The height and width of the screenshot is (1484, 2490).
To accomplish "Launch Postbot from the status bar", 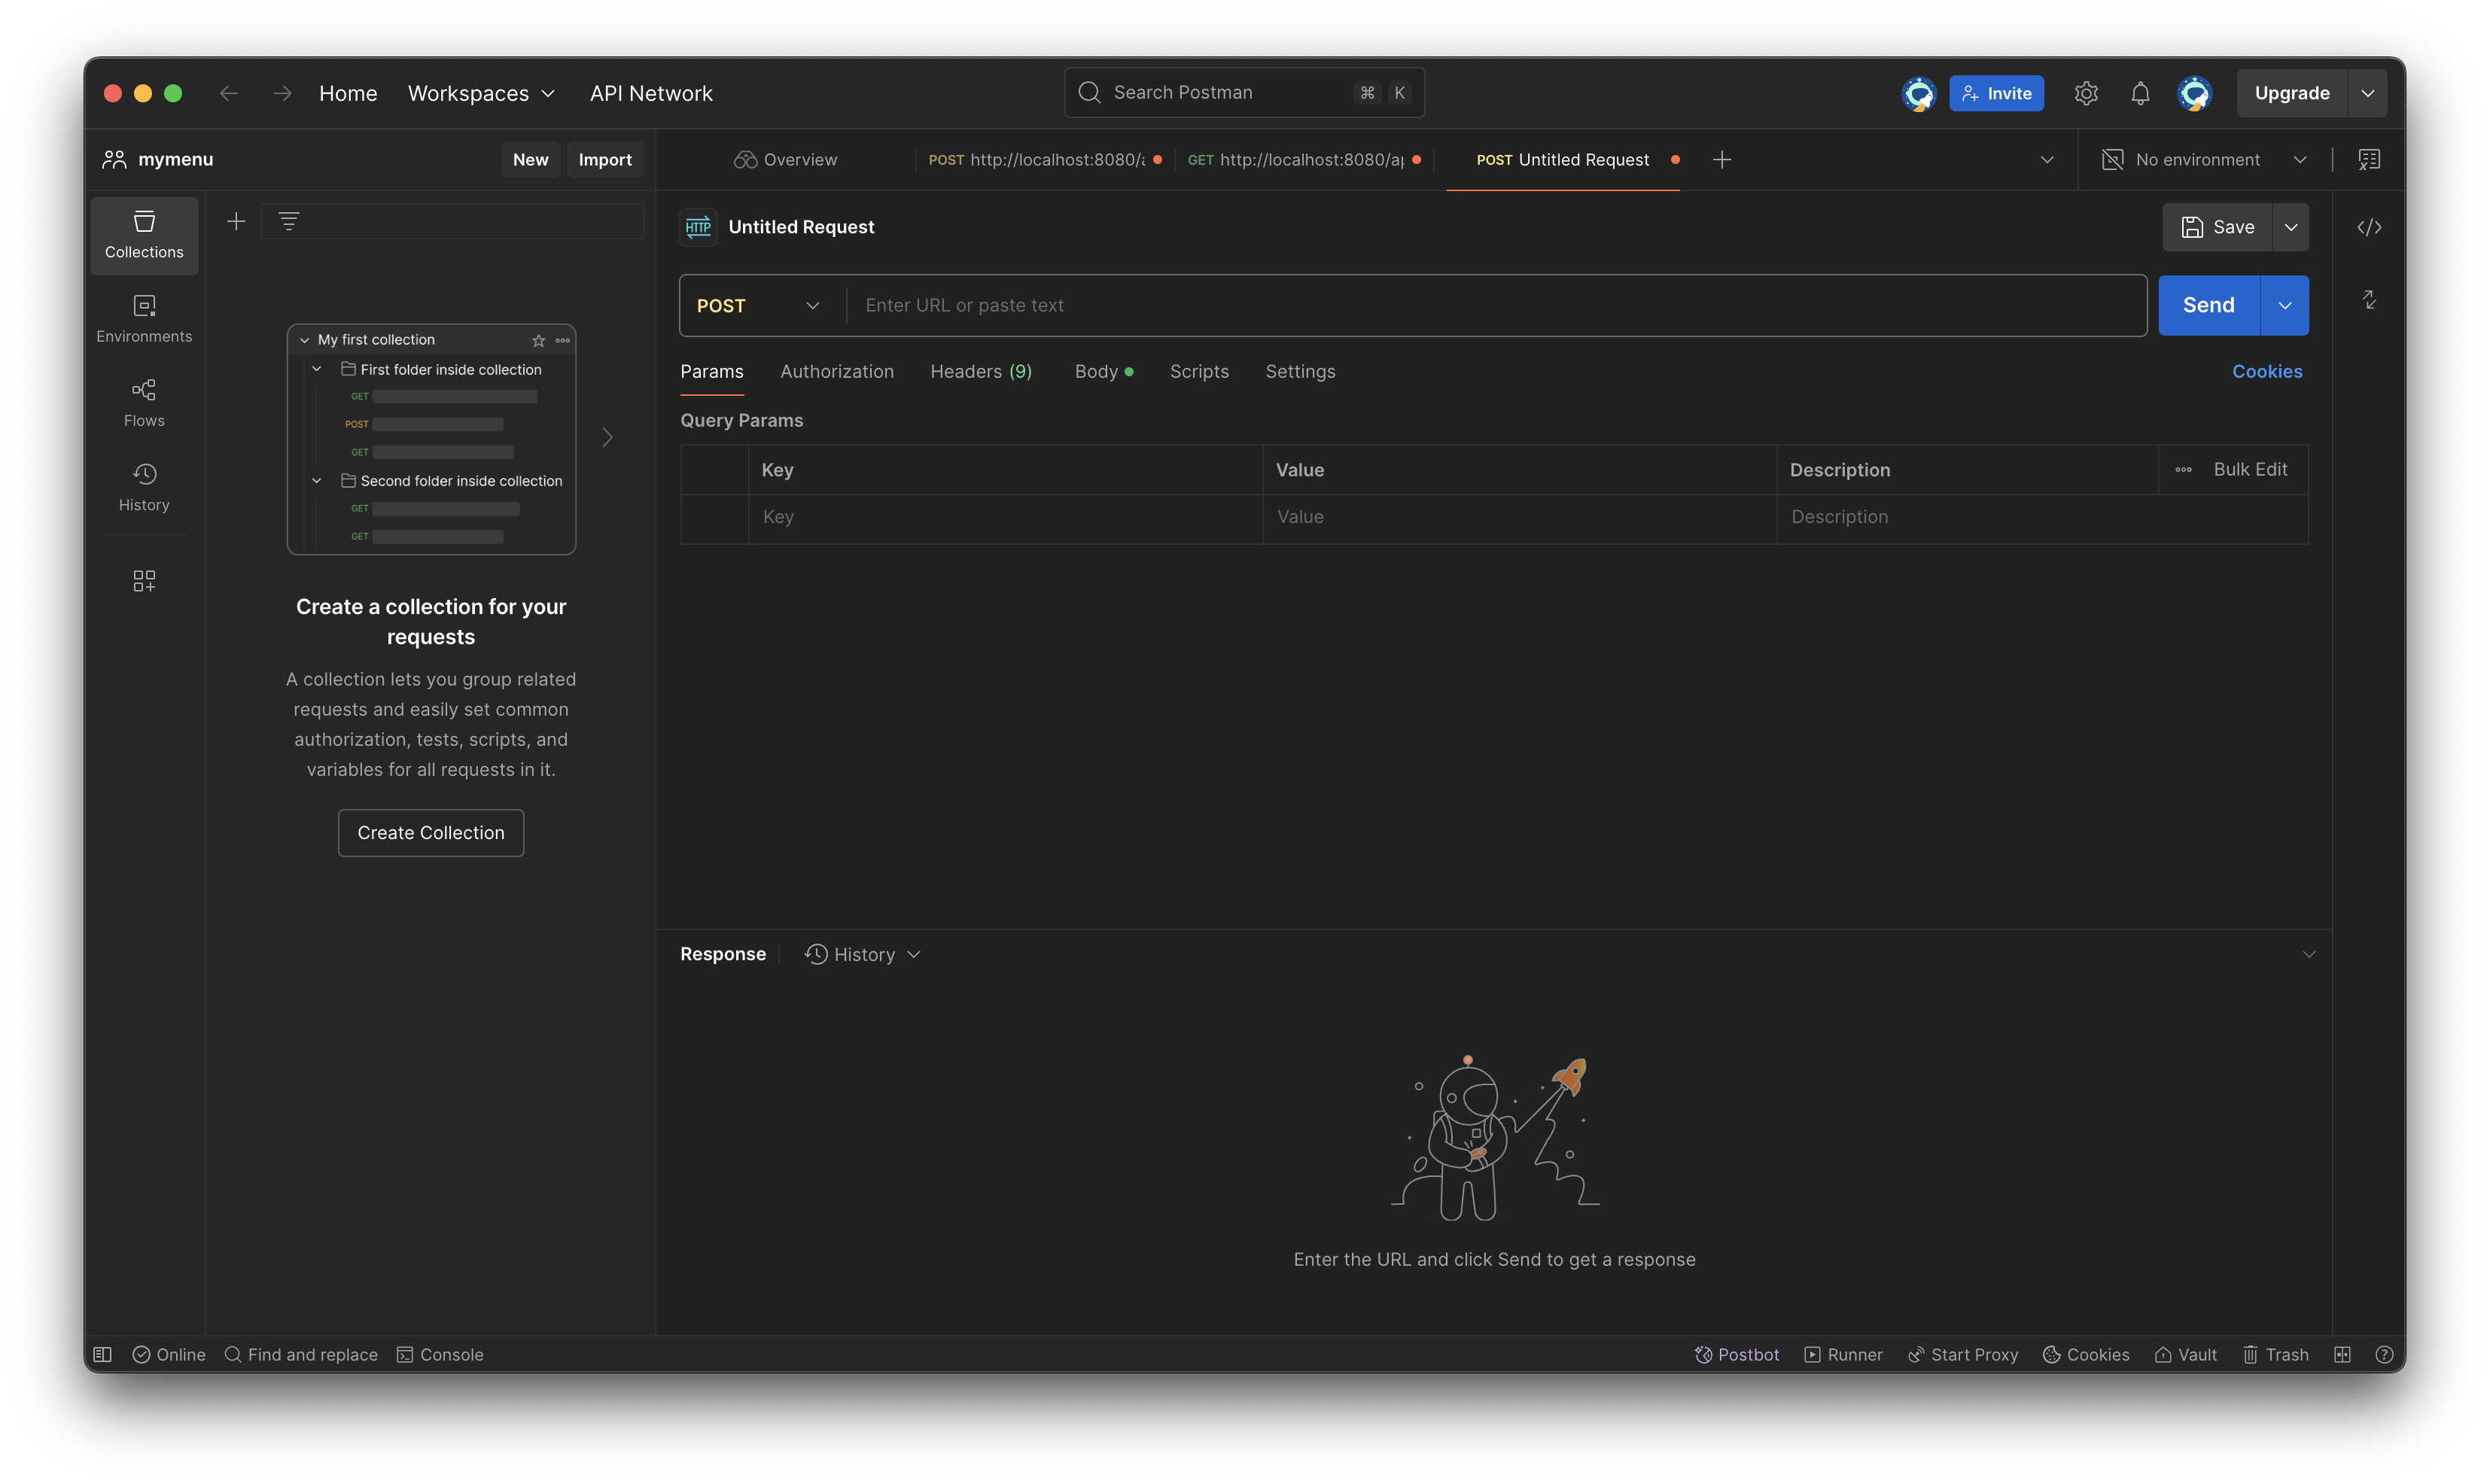I will (1736, 1354).
